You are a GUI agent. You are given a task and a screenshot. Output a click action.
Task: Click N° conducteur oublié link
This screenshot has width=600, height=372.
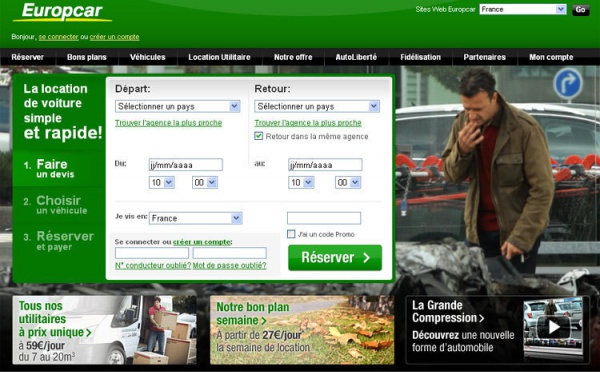(x=153, y=265)
